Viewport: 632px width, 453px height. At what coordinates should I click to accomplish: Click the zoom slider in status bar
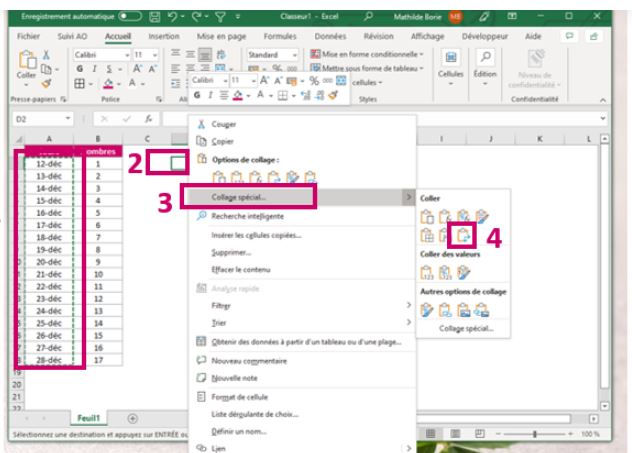coord(534,434)
